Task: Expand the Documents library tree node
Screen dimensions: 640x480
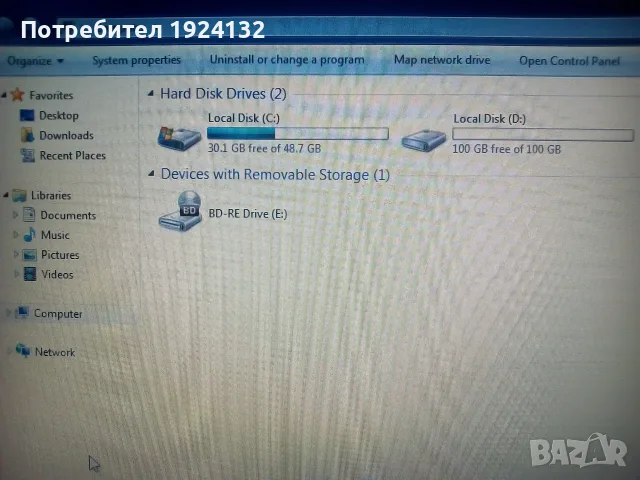Action: (x=16, y=215)
